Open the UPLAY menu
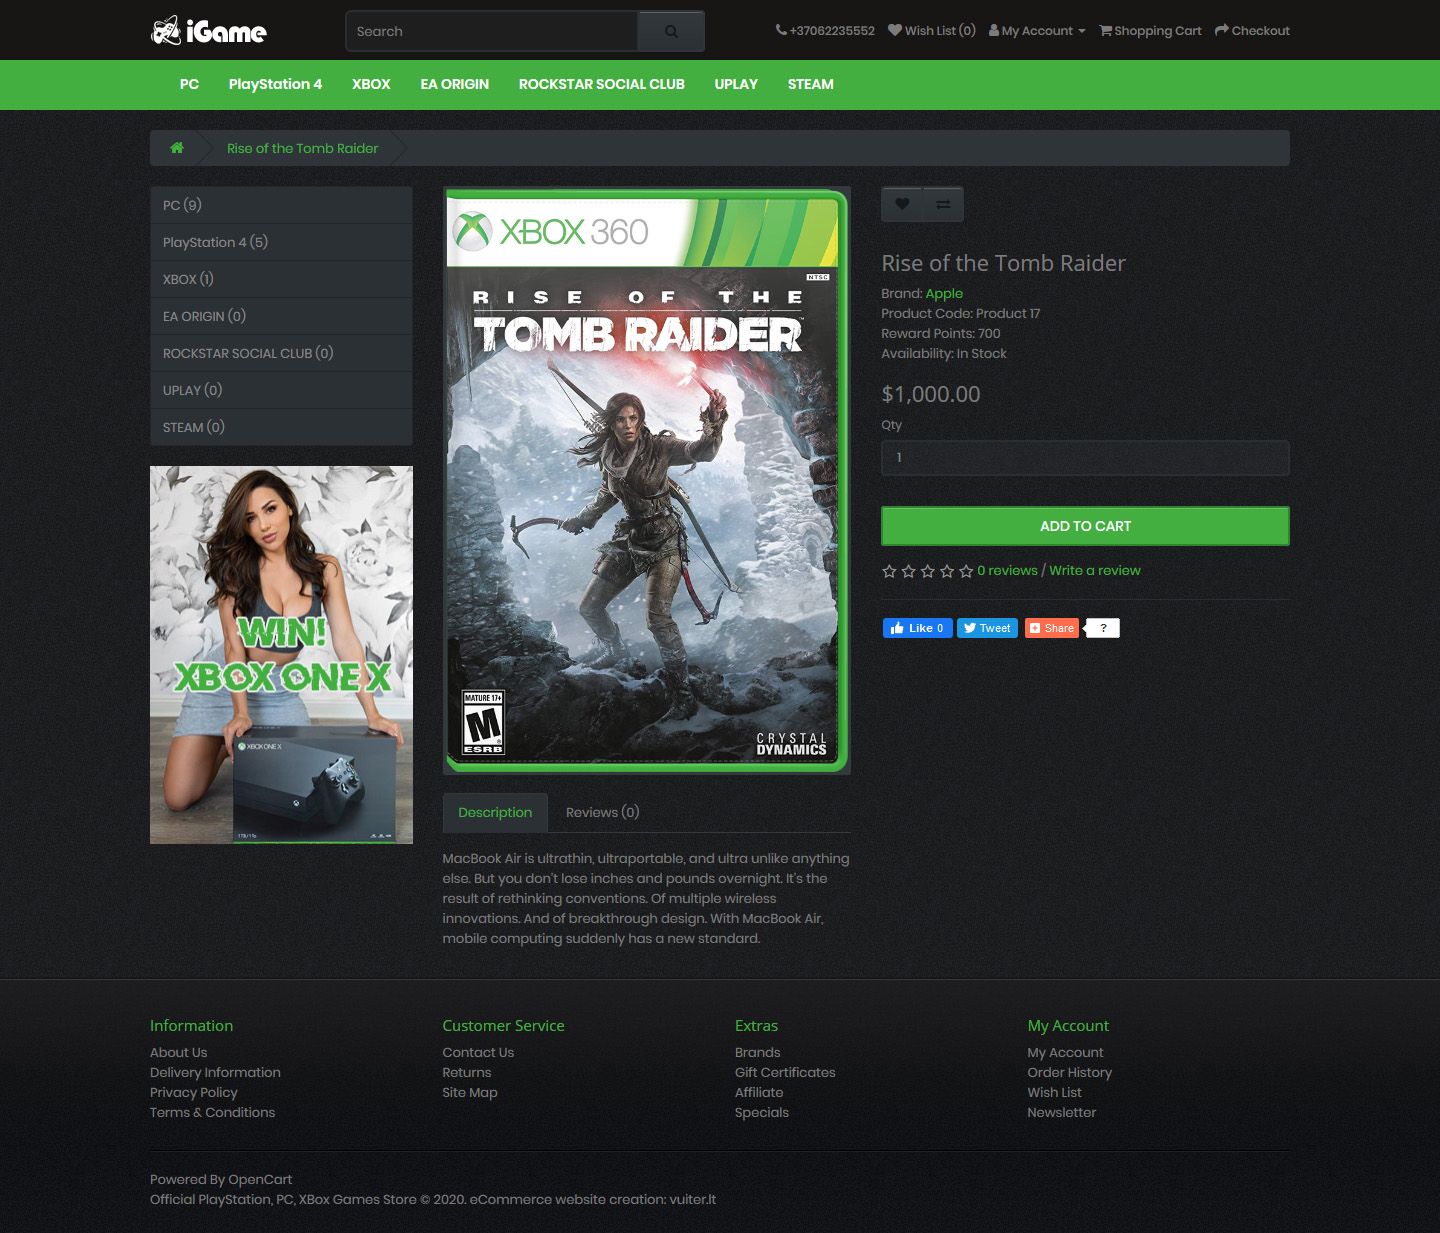This screenshot has width=1440, height=1233. click(736, 84)
